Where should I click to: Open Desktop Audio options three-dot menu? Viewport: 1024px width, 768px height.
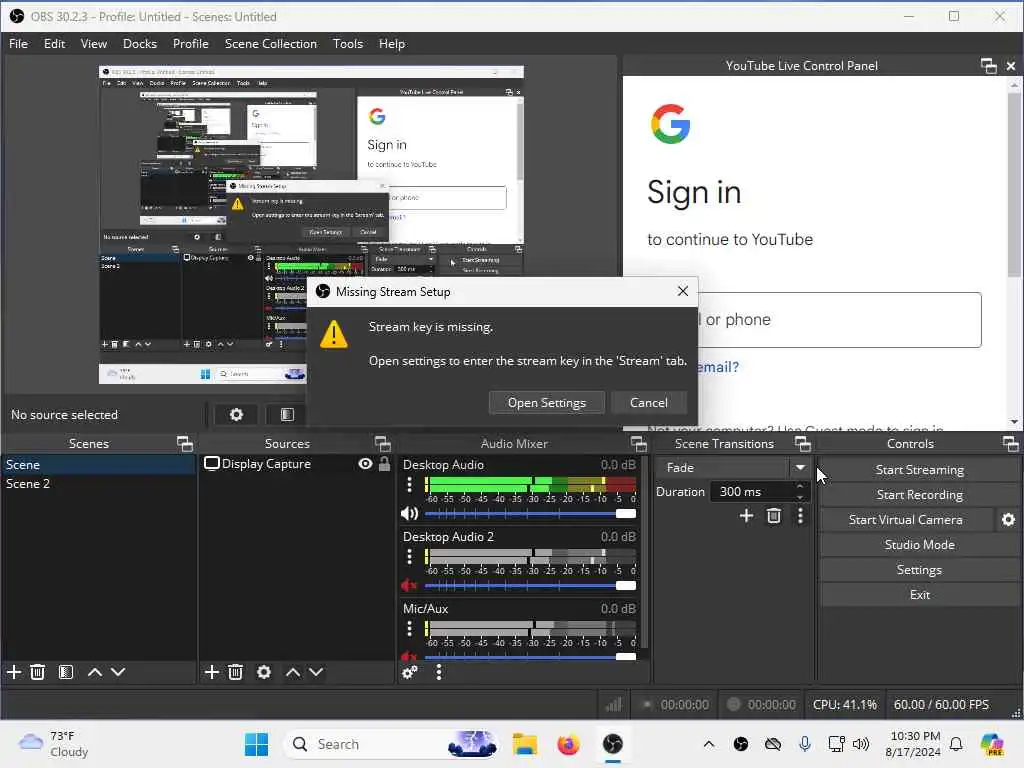tap(409, 485)
